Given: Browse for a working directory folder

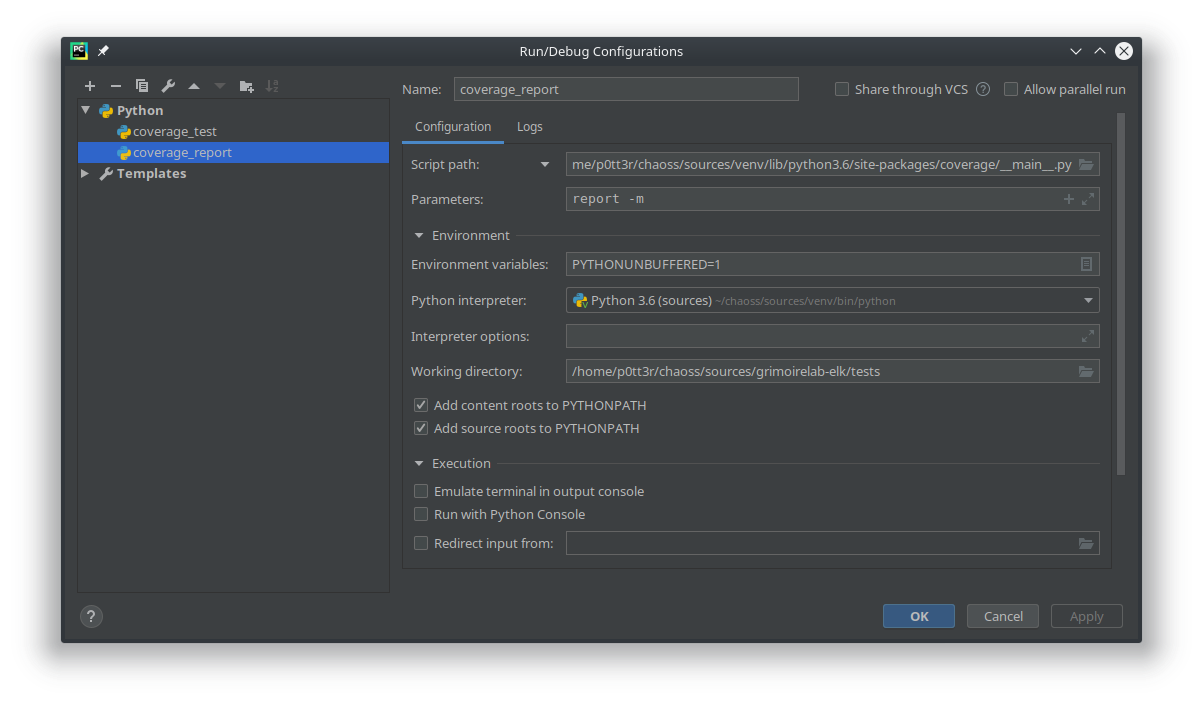Looking at the screenshot, I should pyautogui.click(x=1087, y=371).
